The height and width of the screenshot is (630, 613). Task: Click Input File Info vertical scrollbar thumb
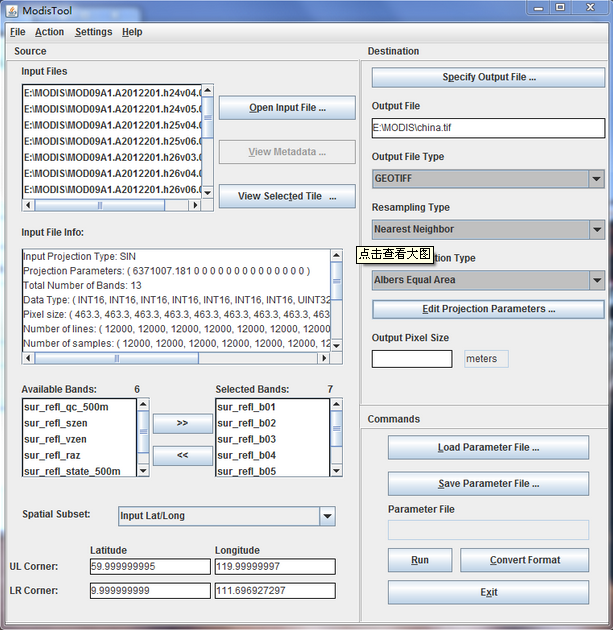pos(336,281)
